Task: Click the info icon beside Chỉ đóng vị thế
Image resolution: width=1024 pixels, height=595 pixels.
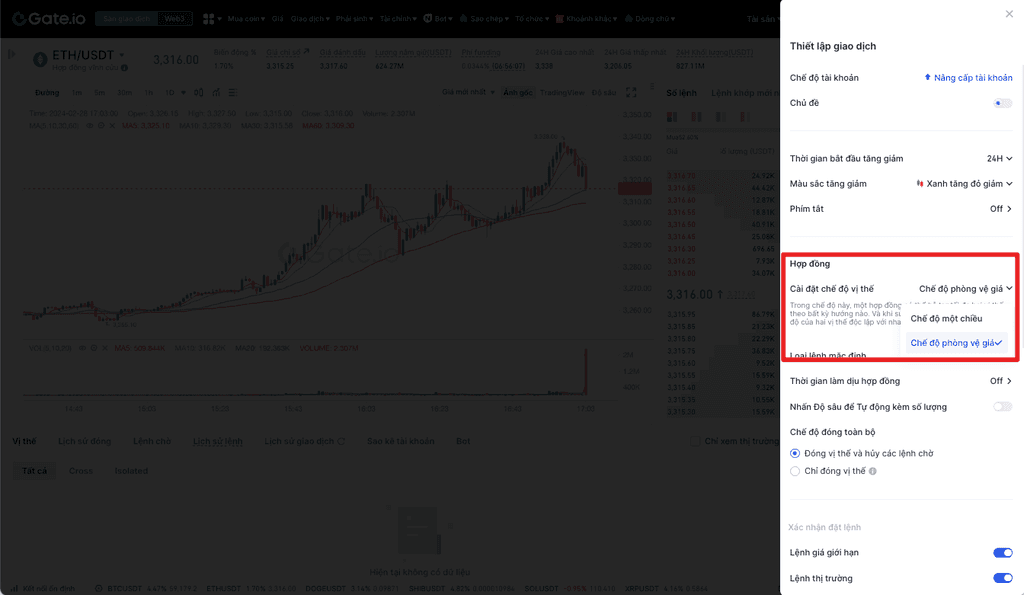Action: (x=873, y=471)
